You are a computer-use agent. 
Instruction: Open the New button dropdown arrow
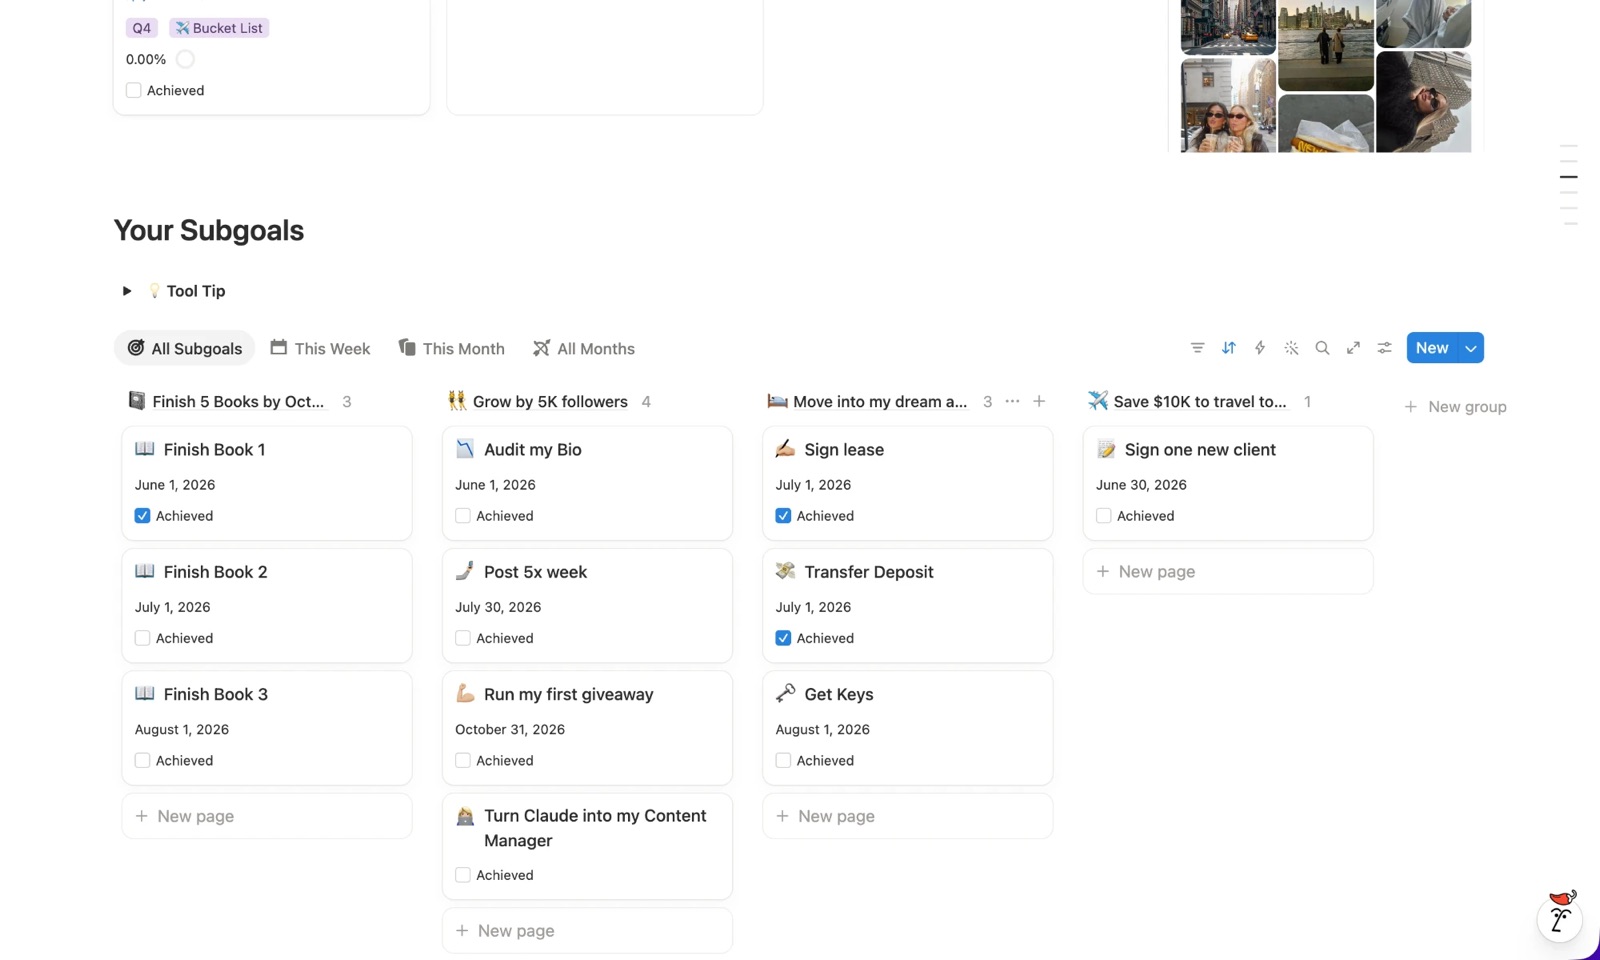click(x=1471, y=348)
